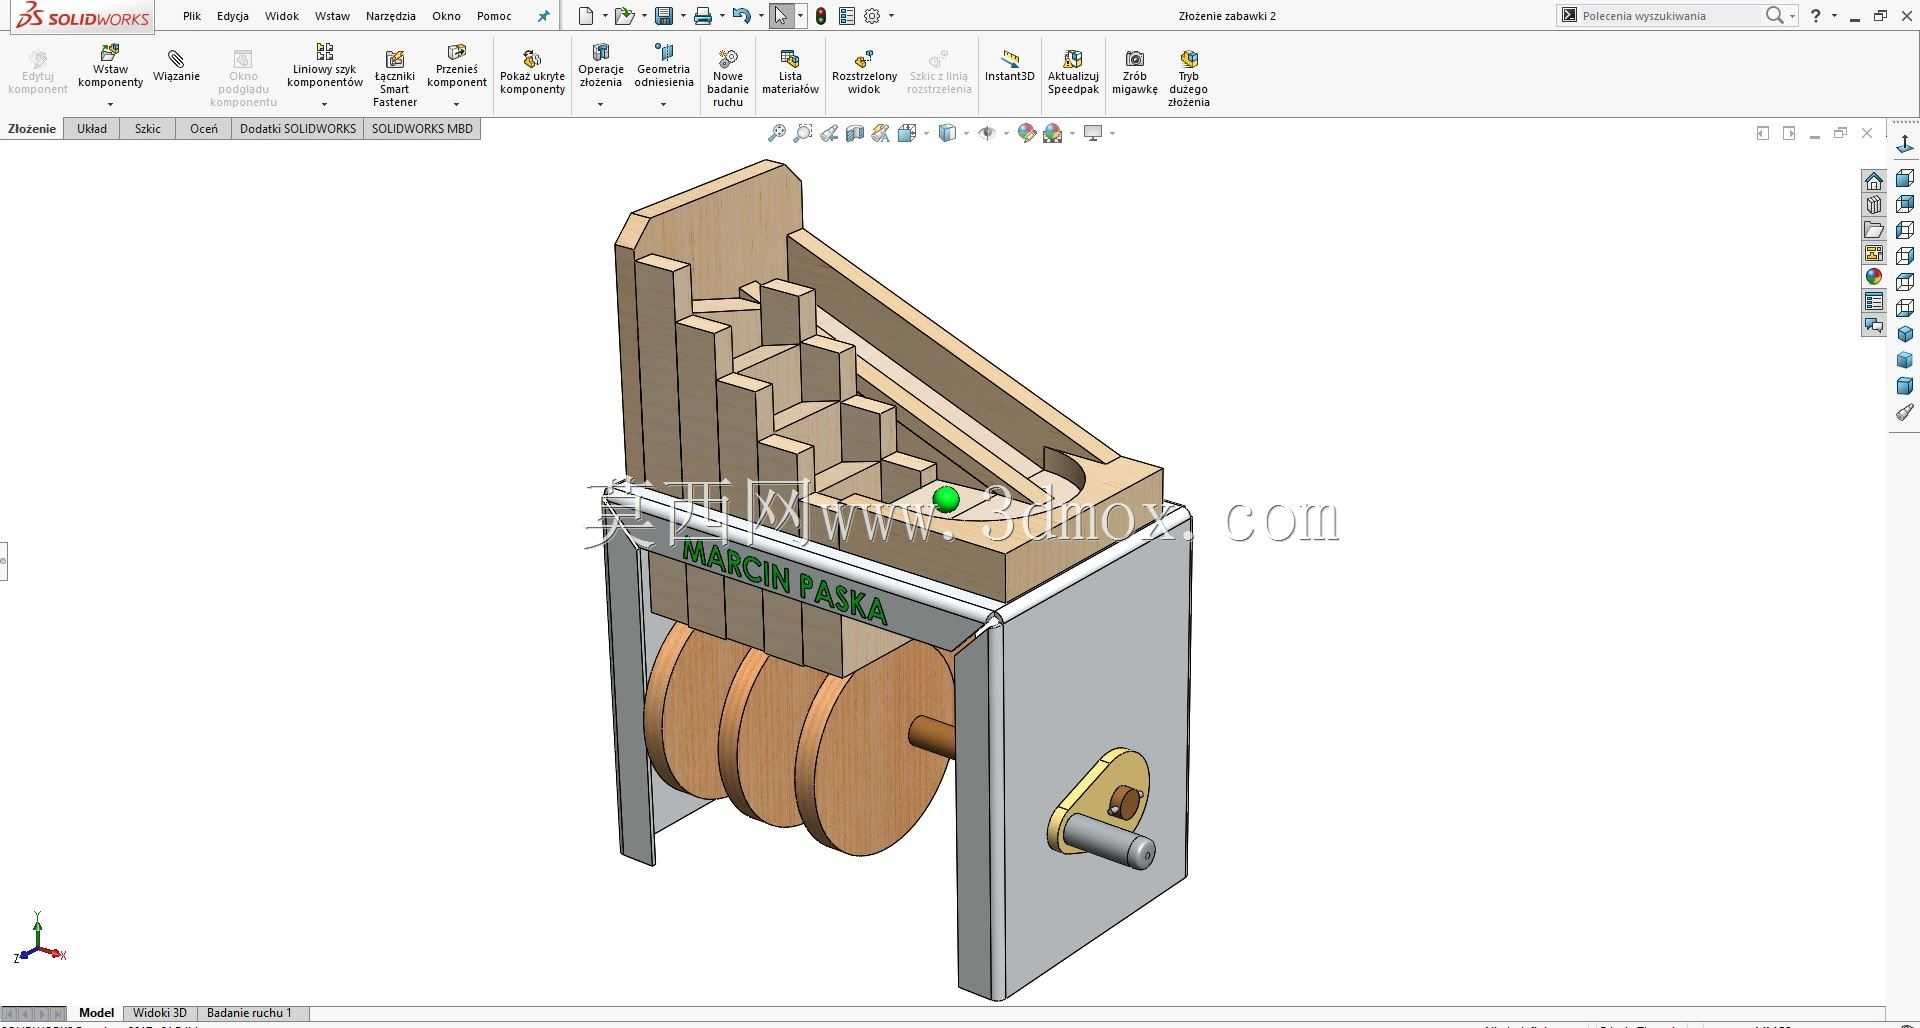
Task: Select the Wiązanie mate tool
Action: click(x=176, y=66)
